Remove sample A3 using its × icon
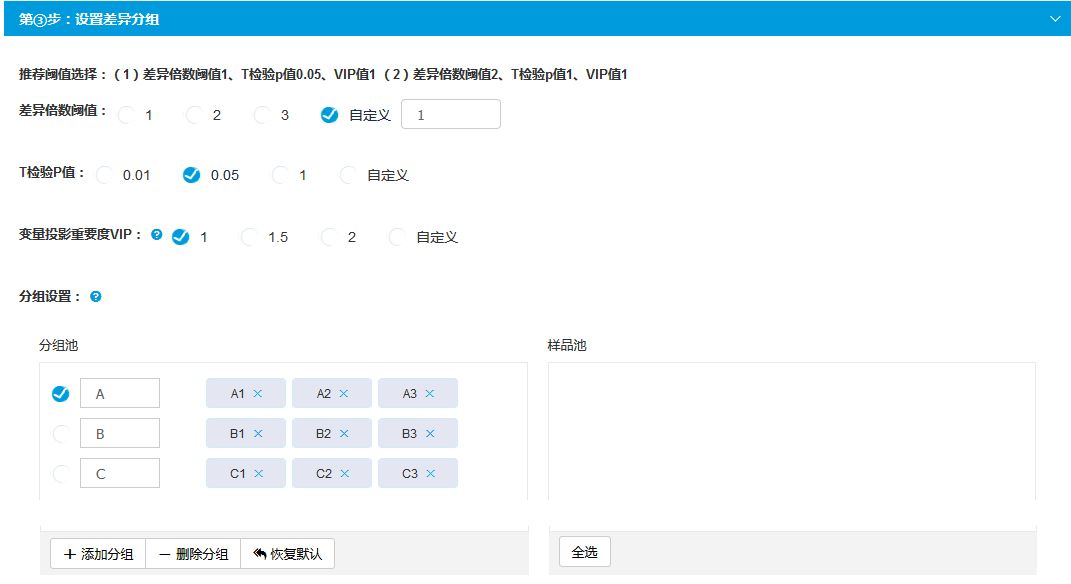1071x584 pixels. [x=430, y=394]
